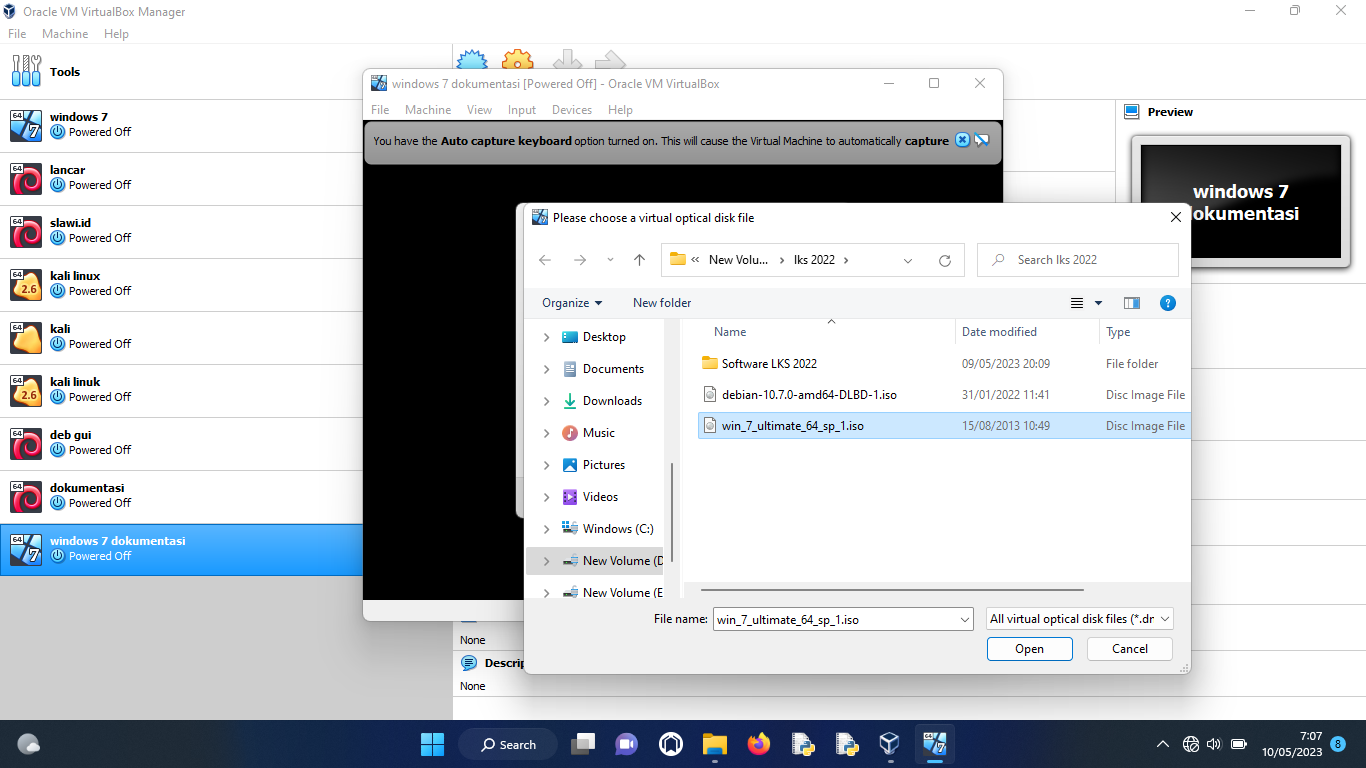
Task: Expand the Downloads tree node
Action: [546, 401]
